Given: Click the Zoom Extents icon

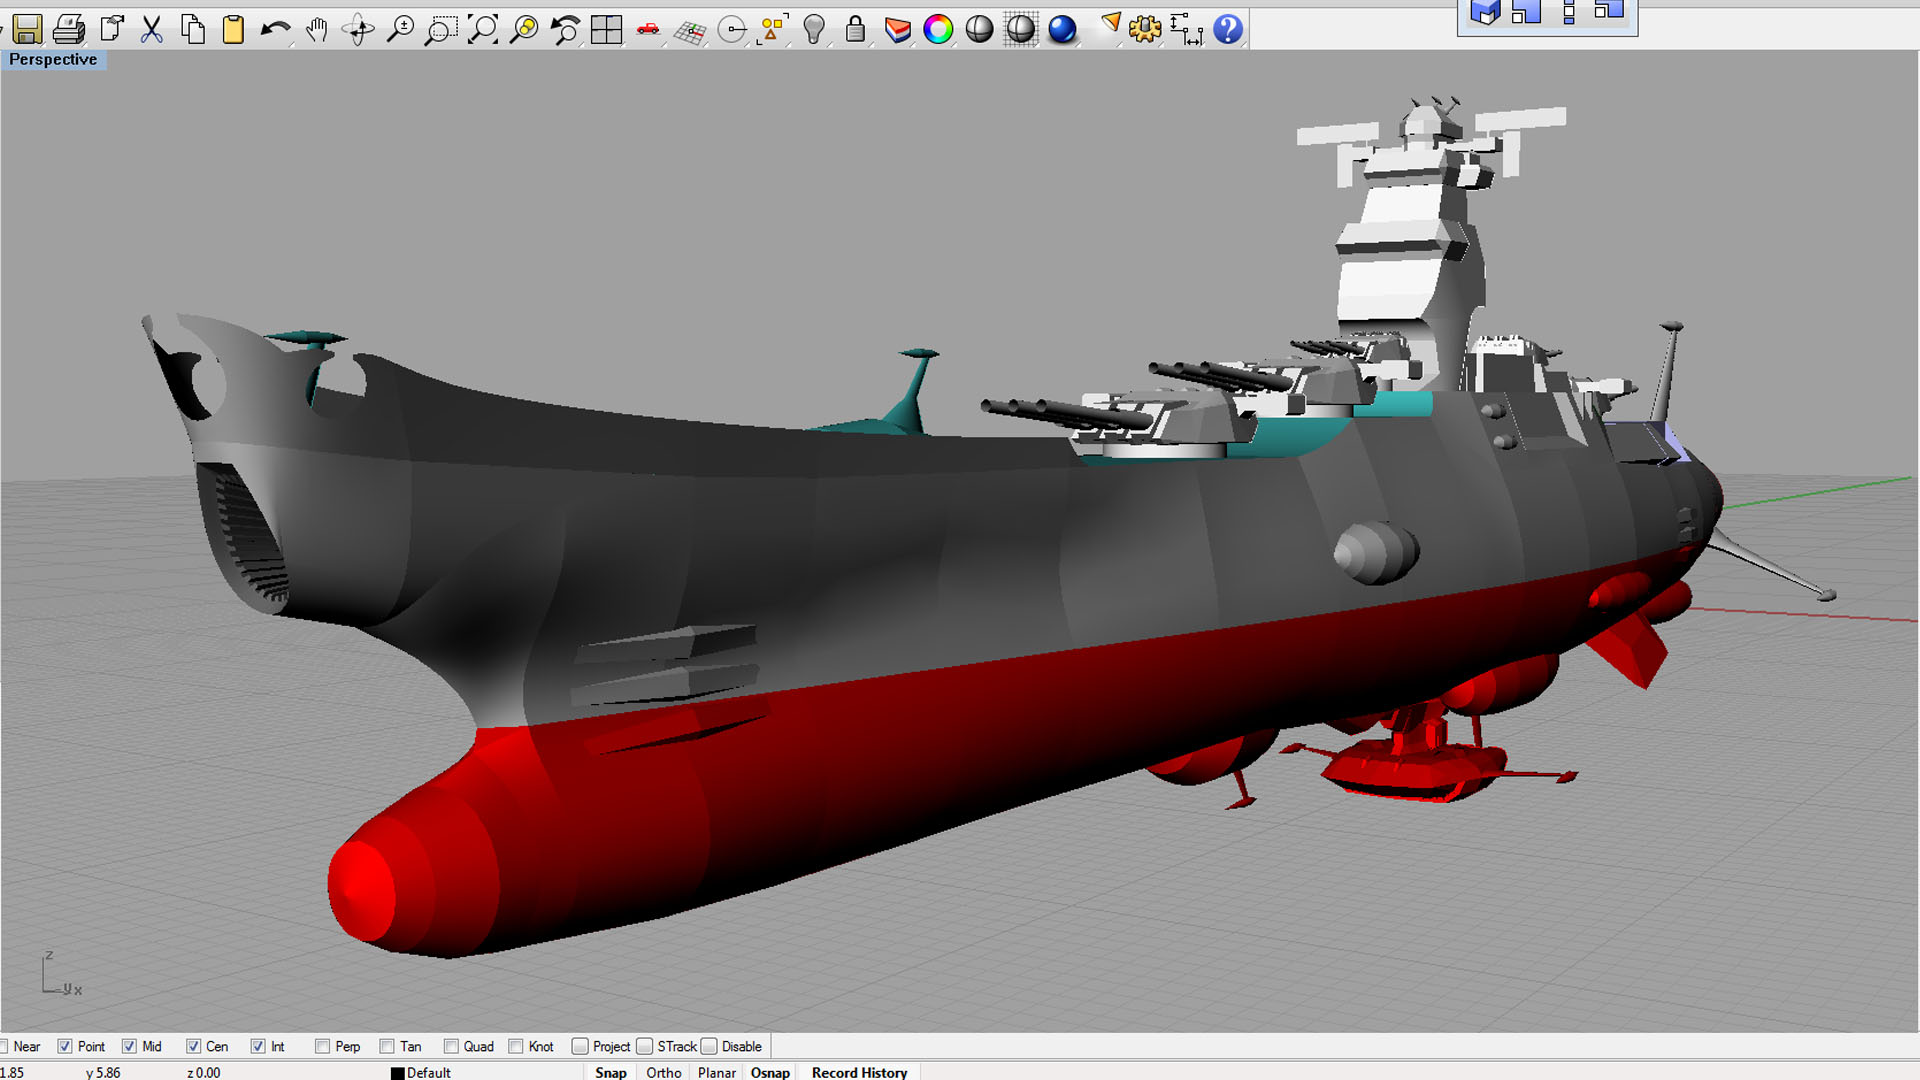Looking at the screenshot, I should 483,29.
